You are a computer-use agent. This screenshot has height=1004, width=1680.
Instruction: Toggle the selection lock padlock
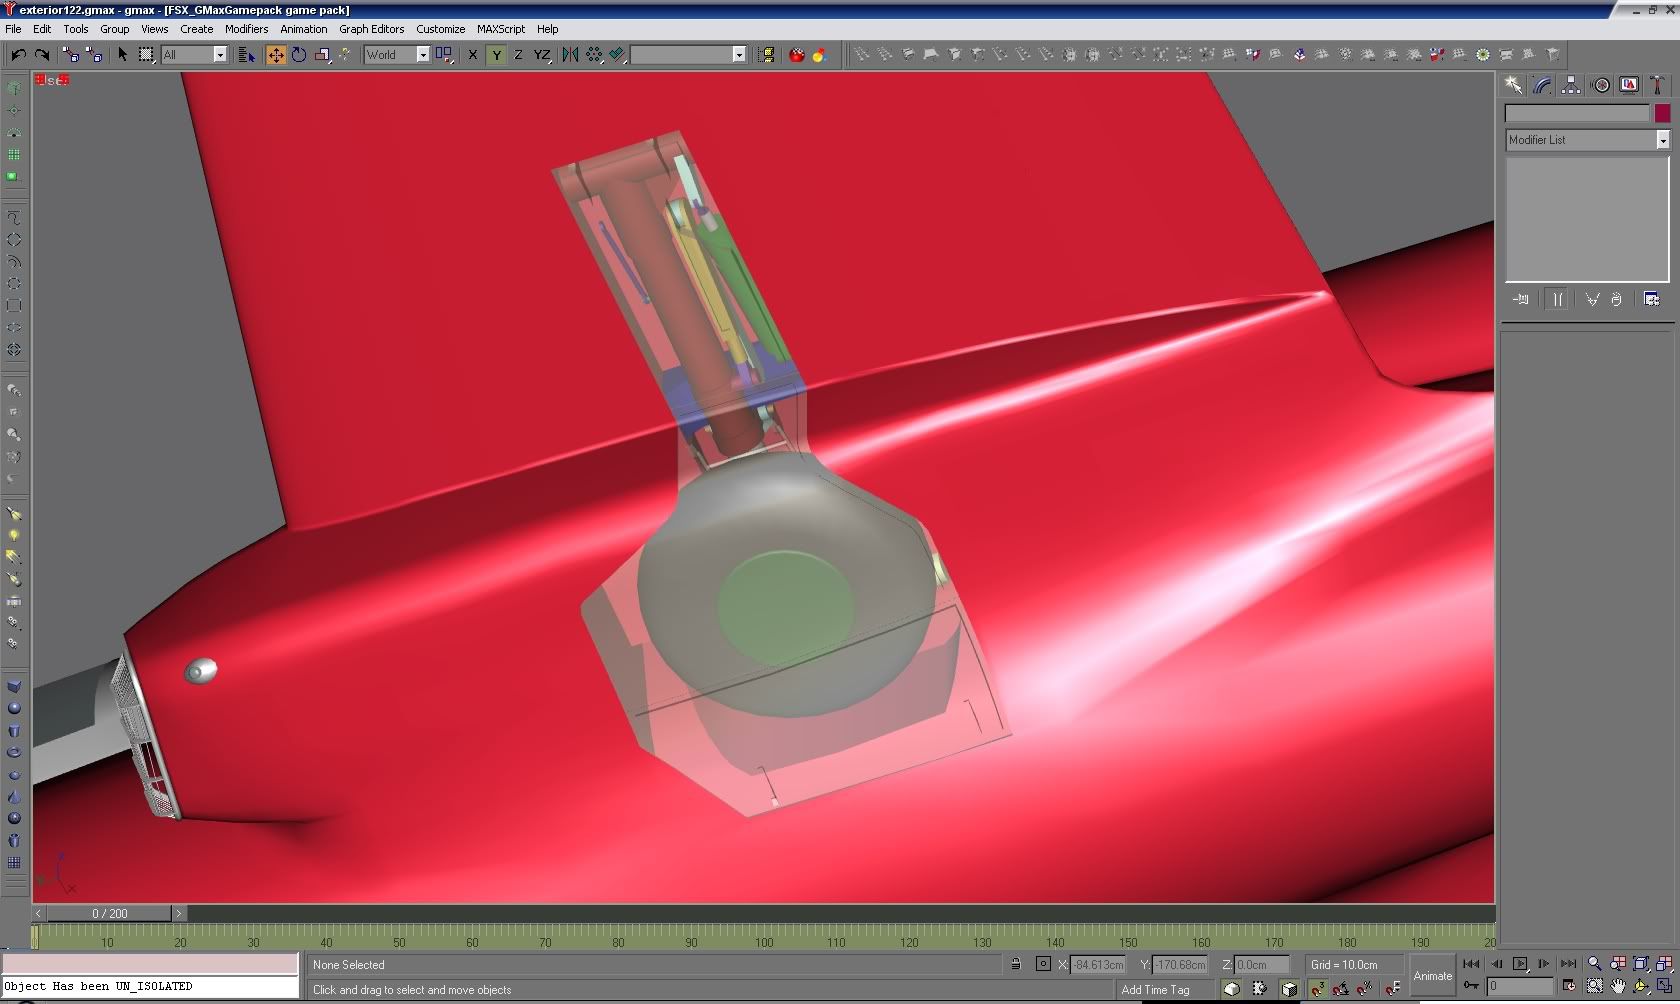pyautogui.click(x=1015, y=965)
